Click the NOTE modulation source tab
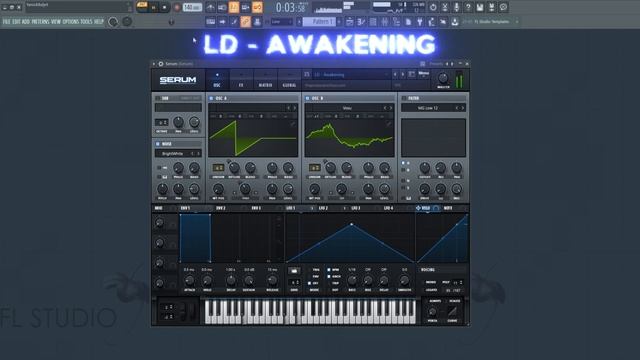The width and height of the screenshot is (640, 360). [x=448, y=208]
